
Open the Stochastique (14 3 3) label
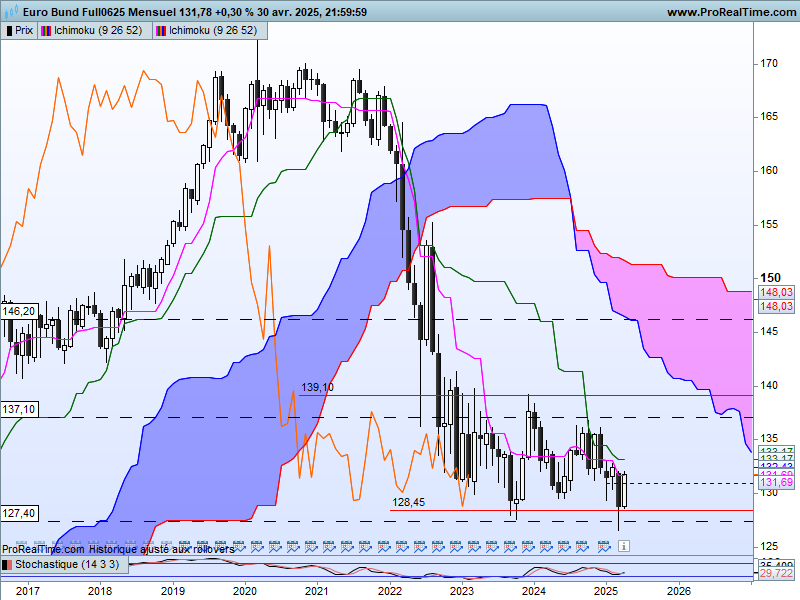(67, 564)
